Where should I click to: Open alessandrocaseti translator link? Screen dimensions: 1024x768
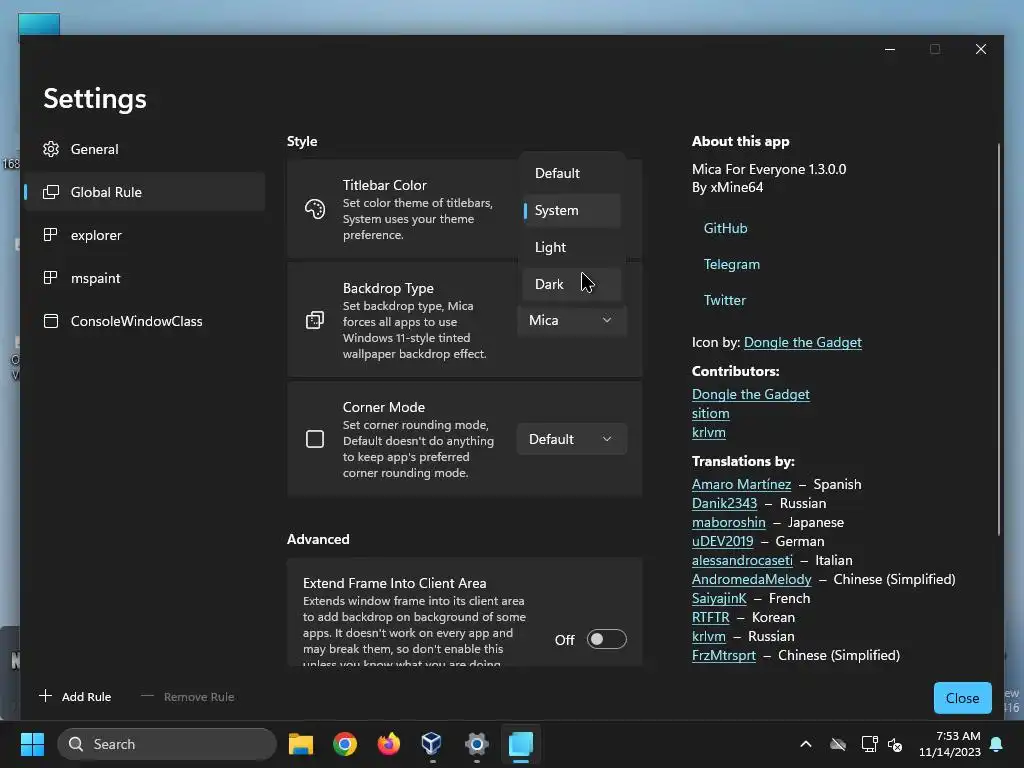(x=742, y=560)
